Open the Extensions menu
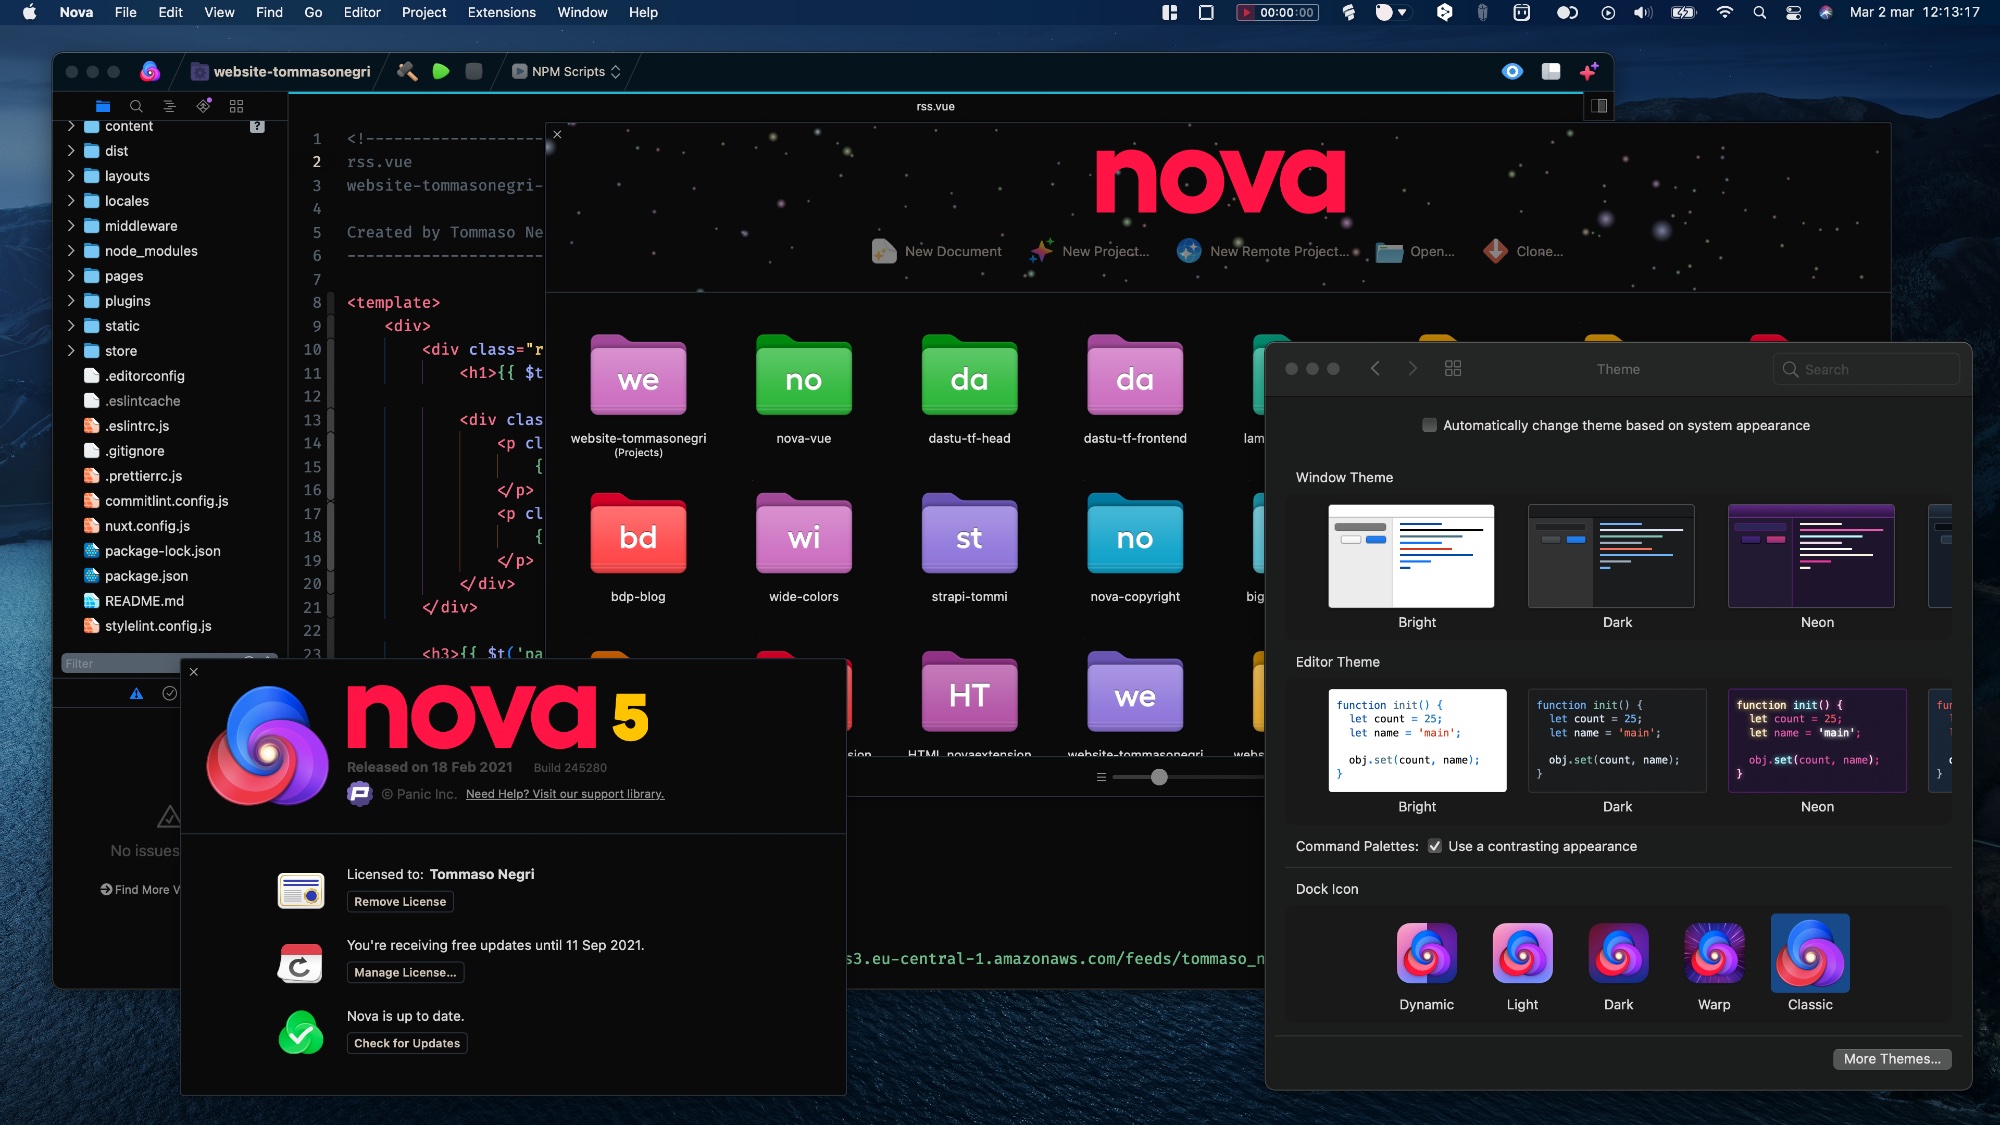2000x1125 pixels. [501, 12]
